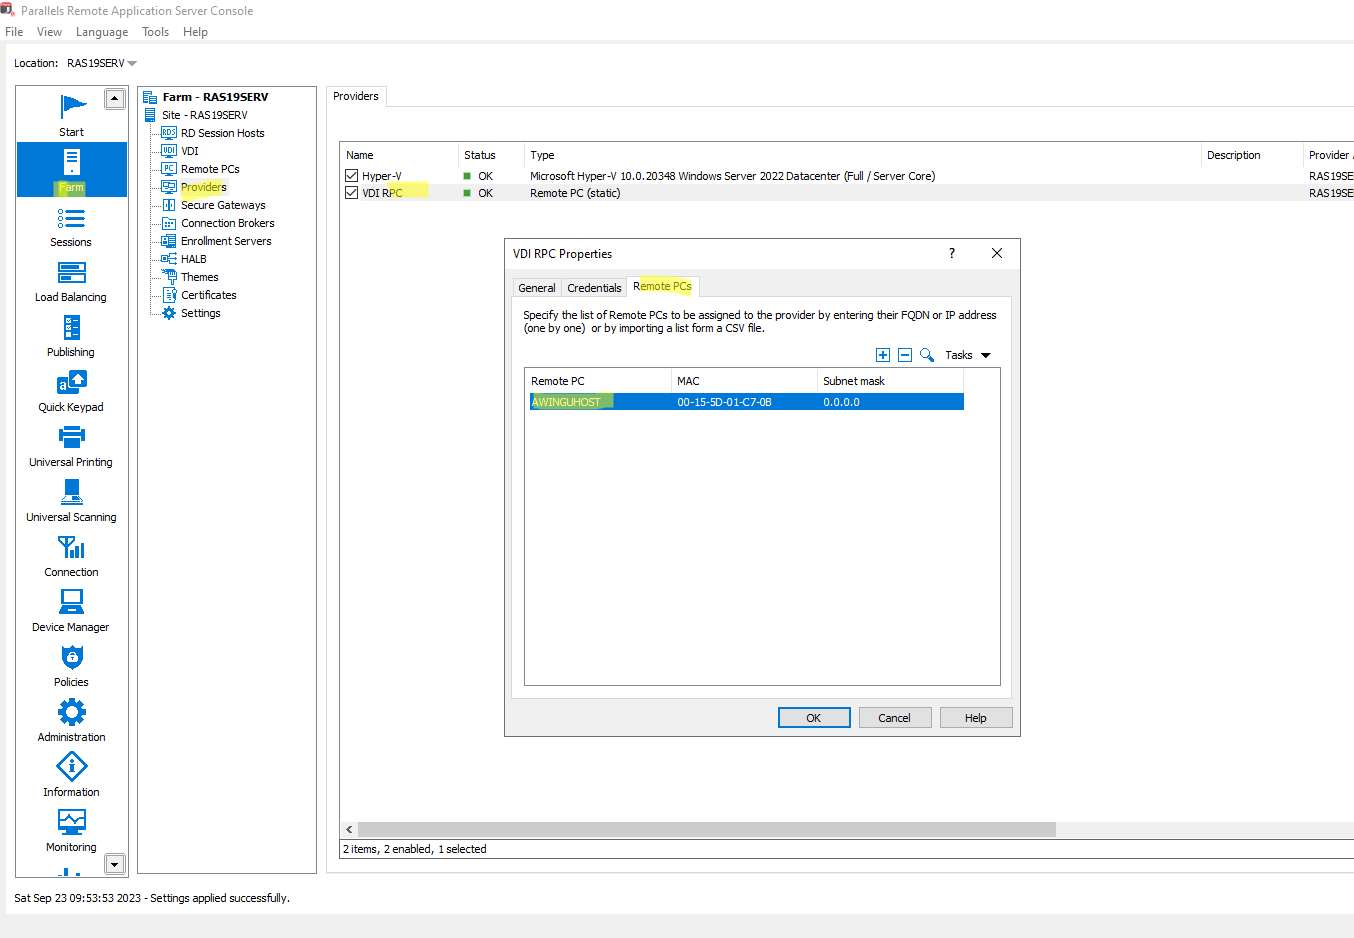Click the Description column header

tap(1251, 155)
